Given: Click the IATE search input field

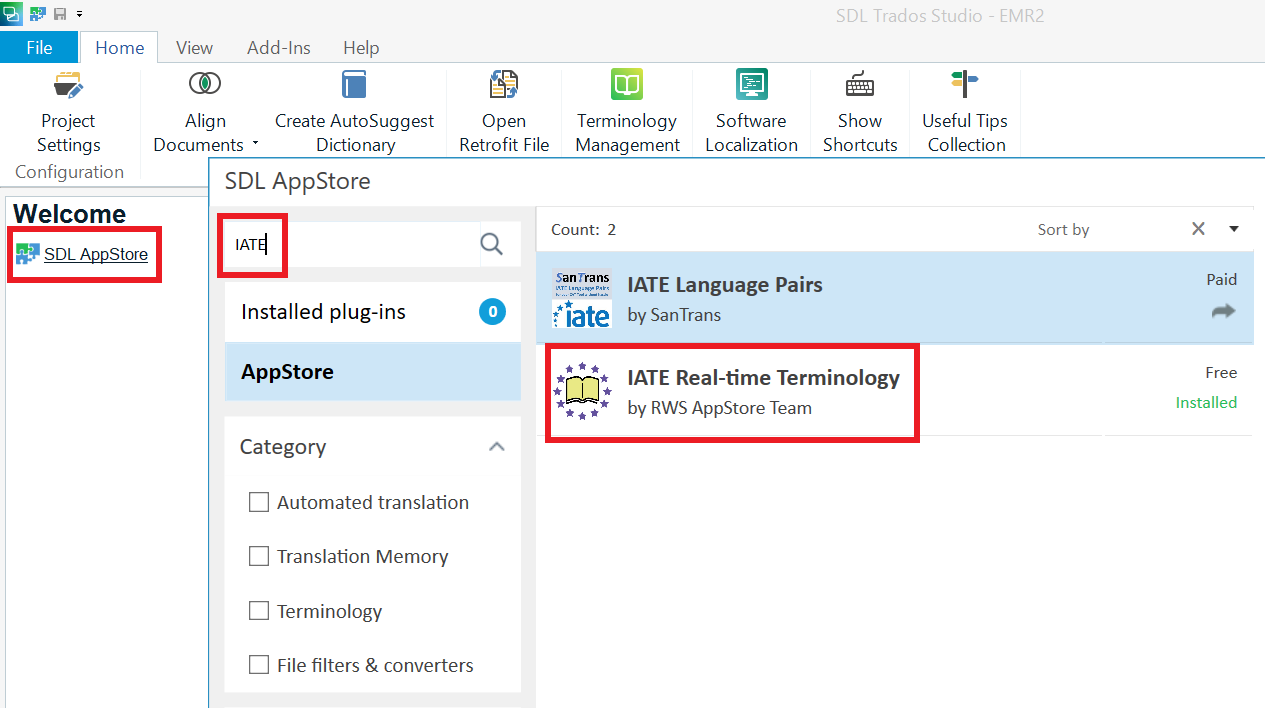Looking at the screenshot, I should pos(351,244).
